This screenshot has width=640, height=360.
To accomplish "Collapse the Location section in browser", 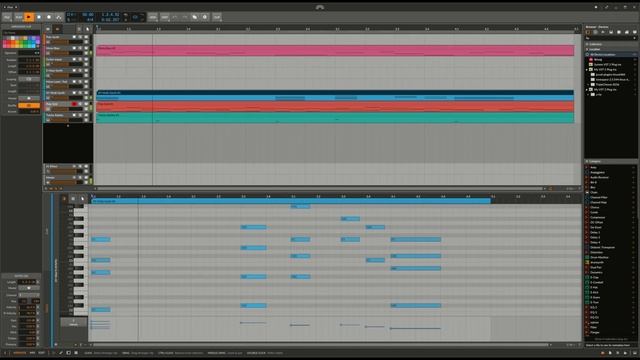I will coord(611,49).
